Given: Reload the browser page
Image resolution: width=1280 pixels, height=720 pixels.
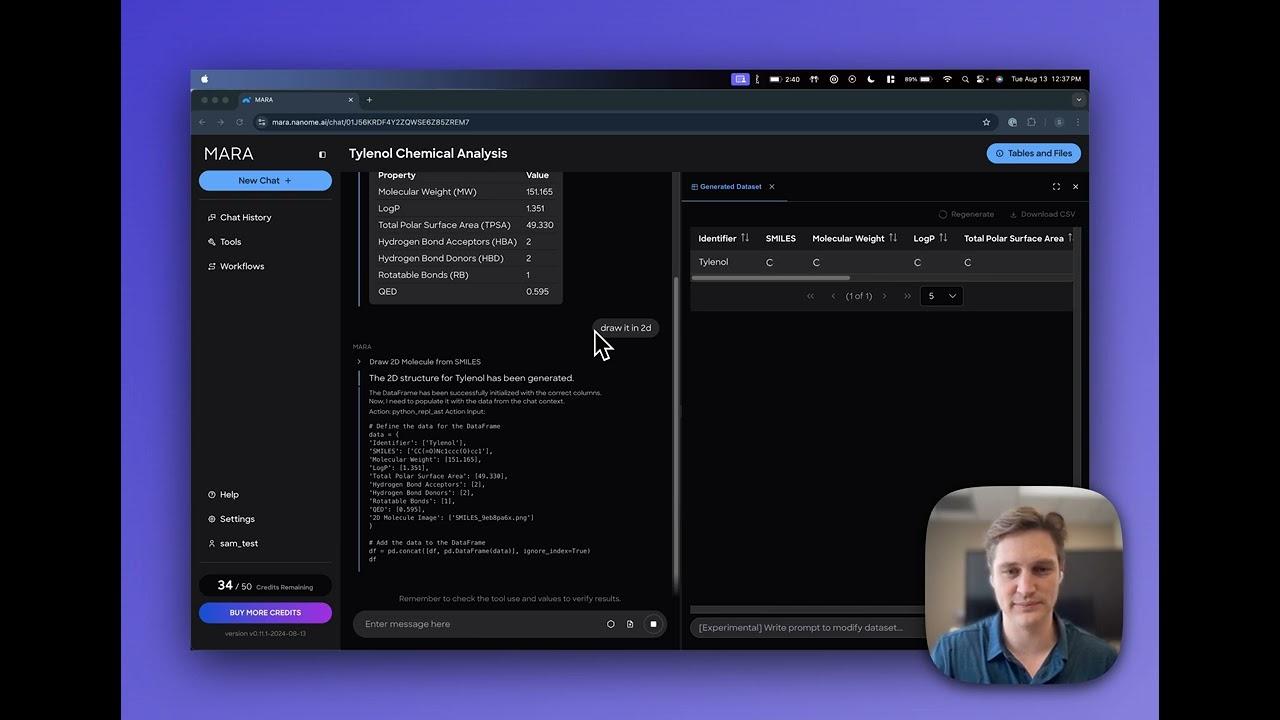Looking at the screenshot, I should pyautogui.click(x=239, y=122).
